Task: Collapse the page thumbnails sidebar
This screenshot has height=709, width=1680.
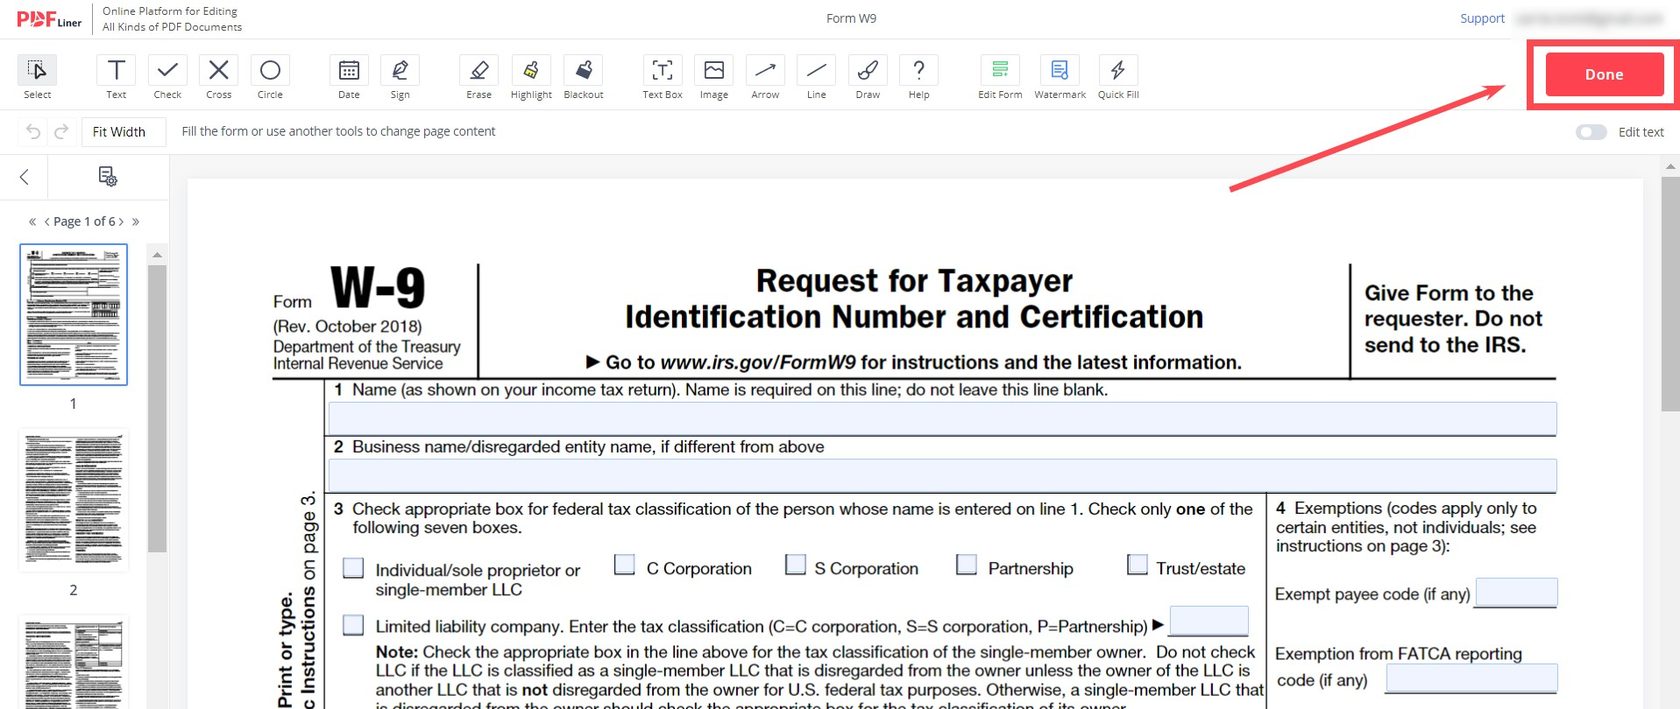Action: (24, 177)
